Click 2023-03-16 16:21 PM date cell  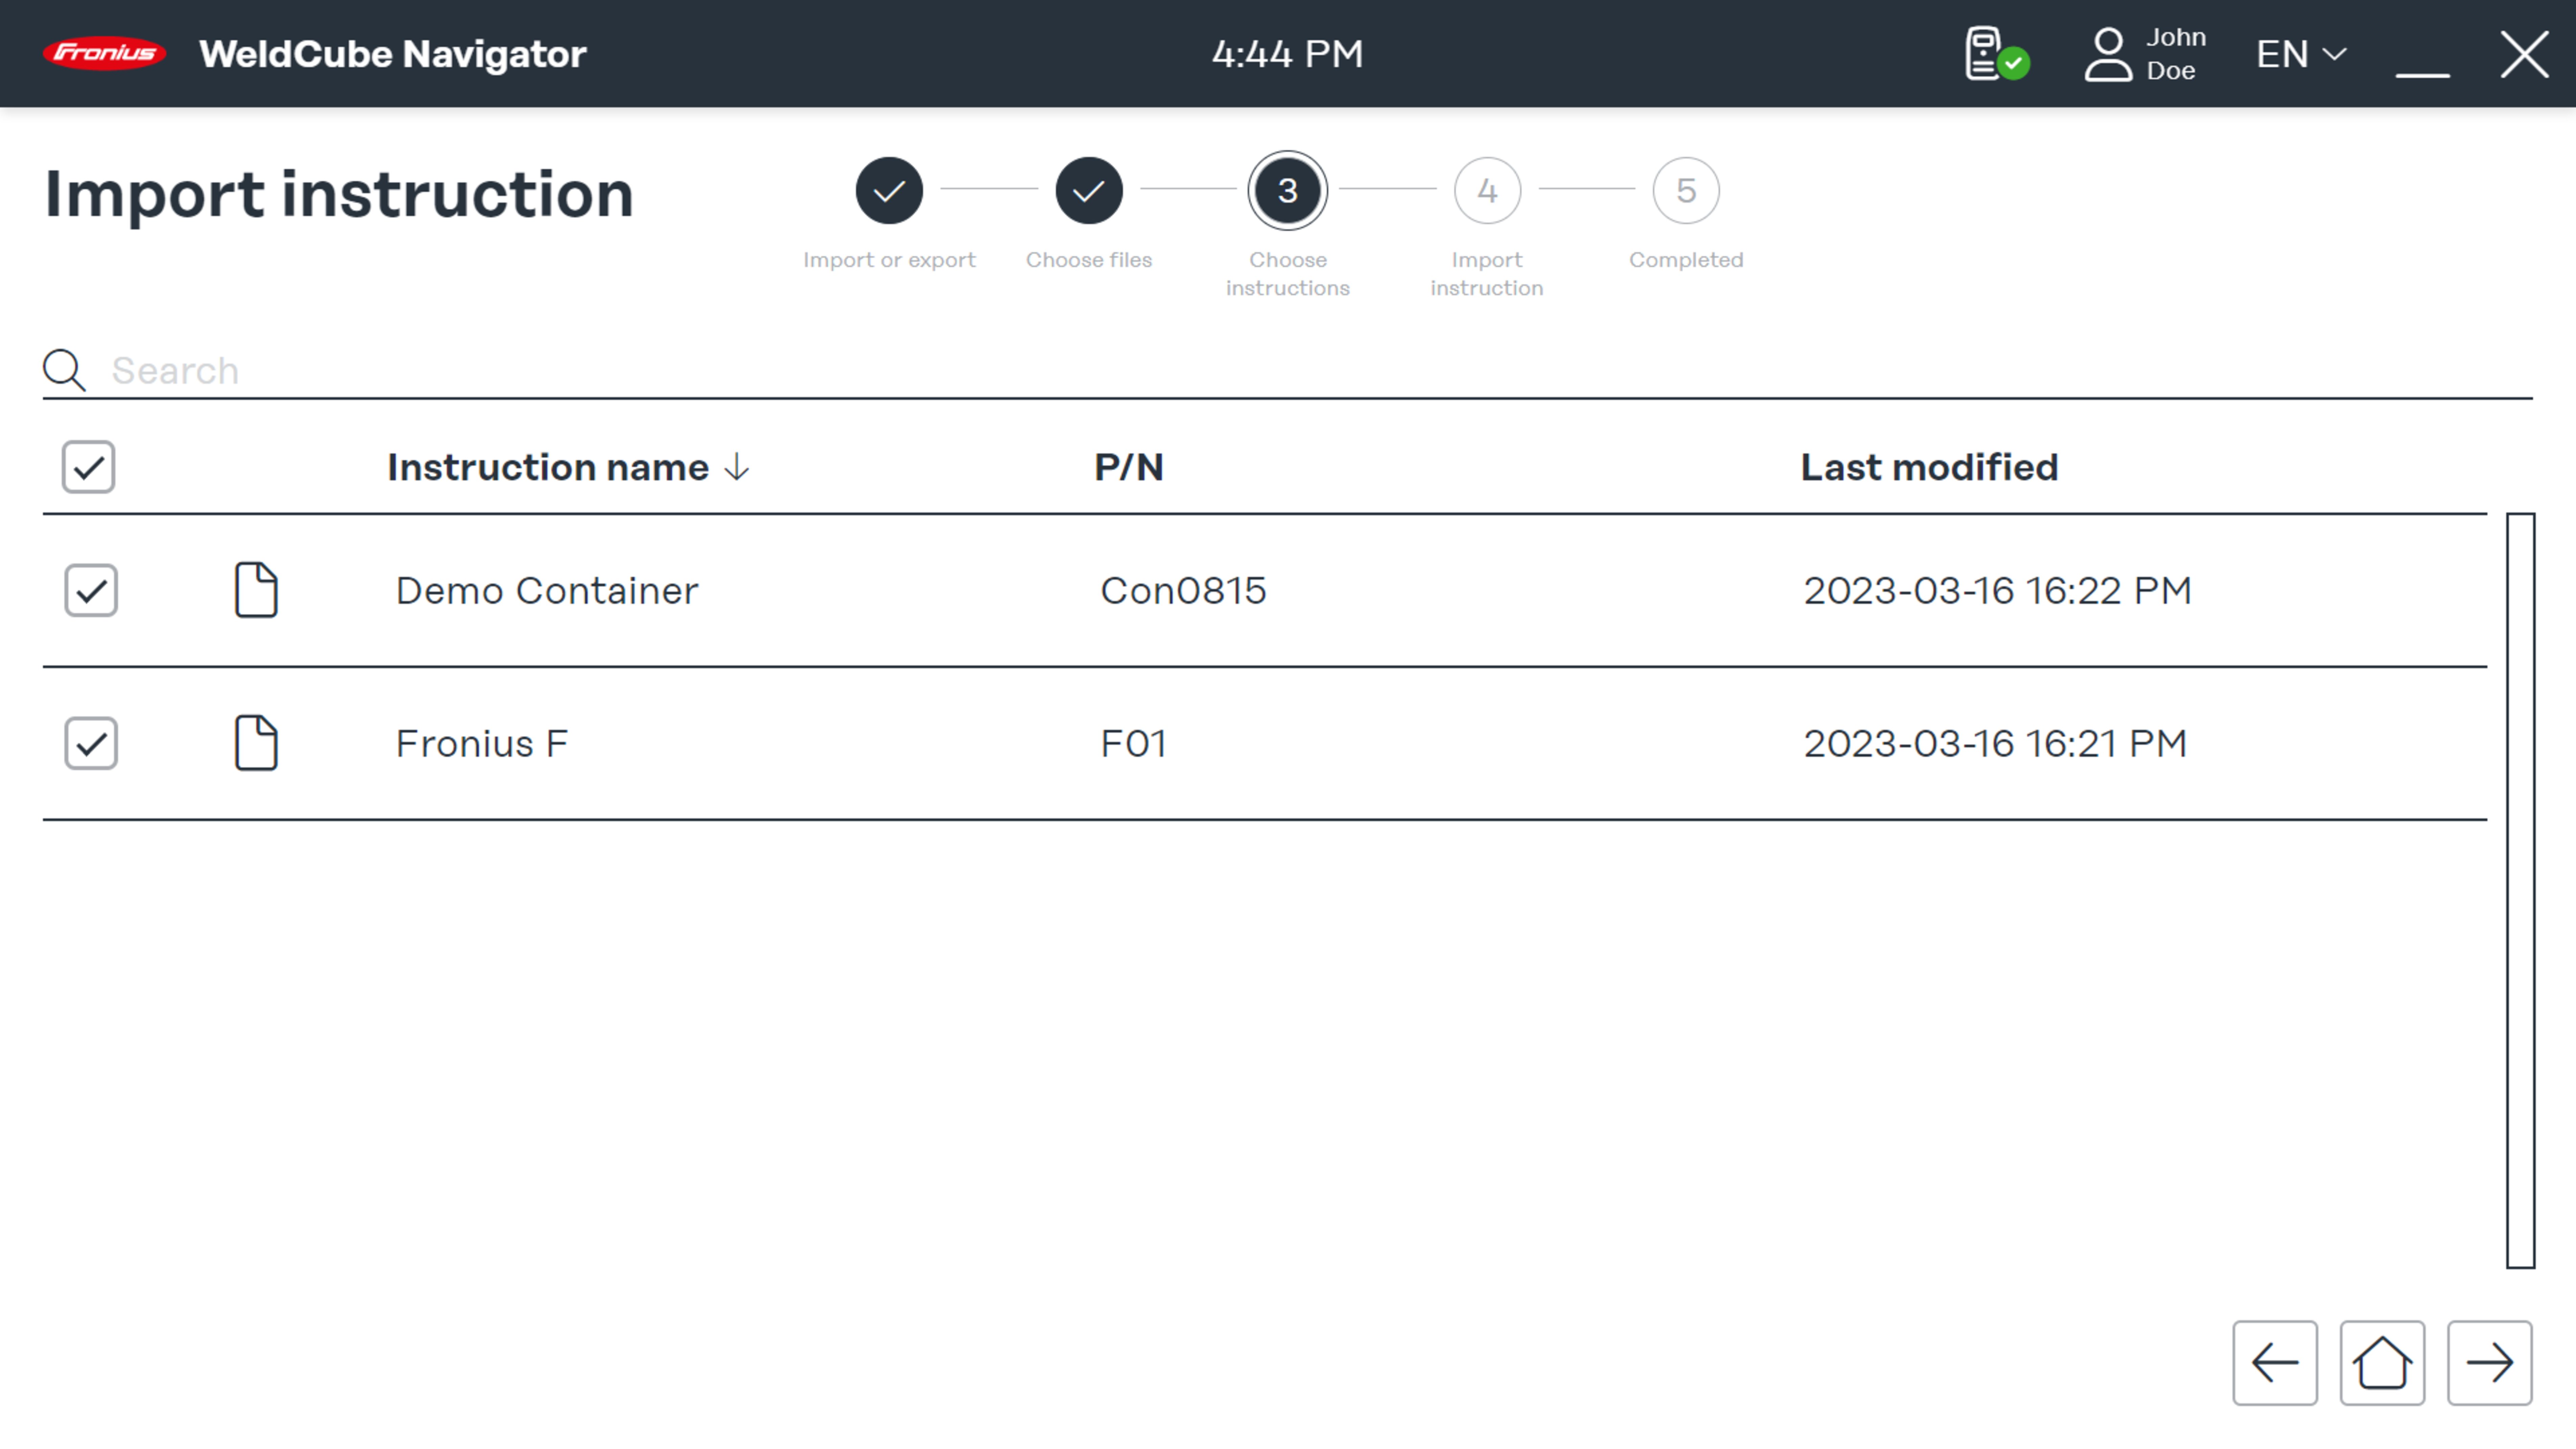coord(1995,744)
